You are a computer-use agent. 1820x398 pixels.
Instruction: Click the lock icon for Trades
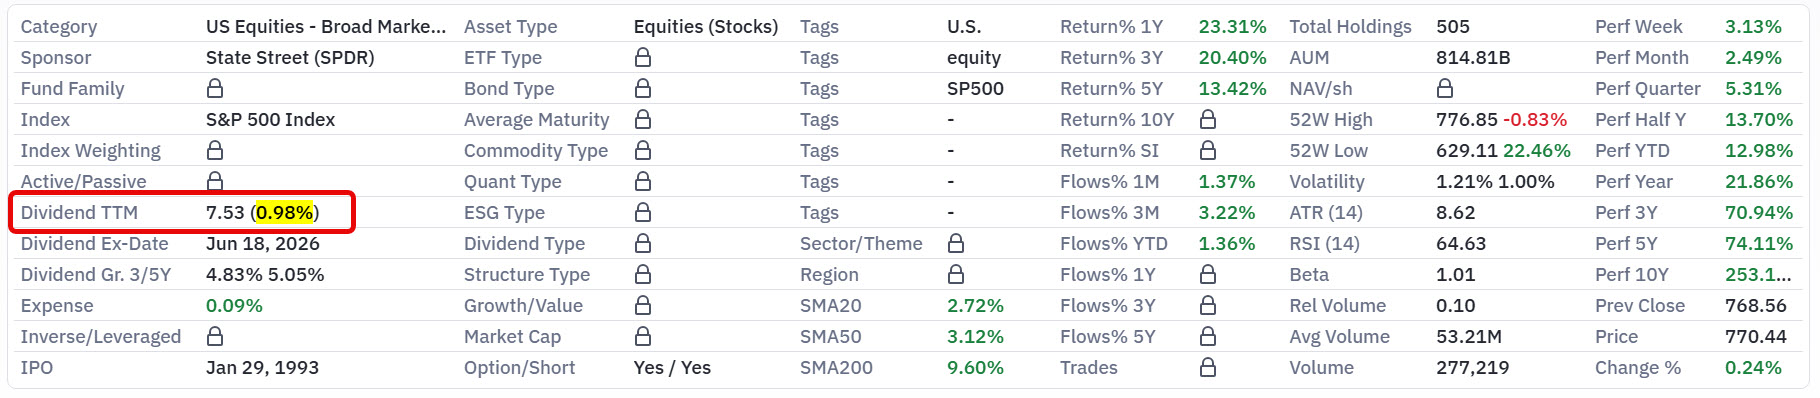[1207, 368]
